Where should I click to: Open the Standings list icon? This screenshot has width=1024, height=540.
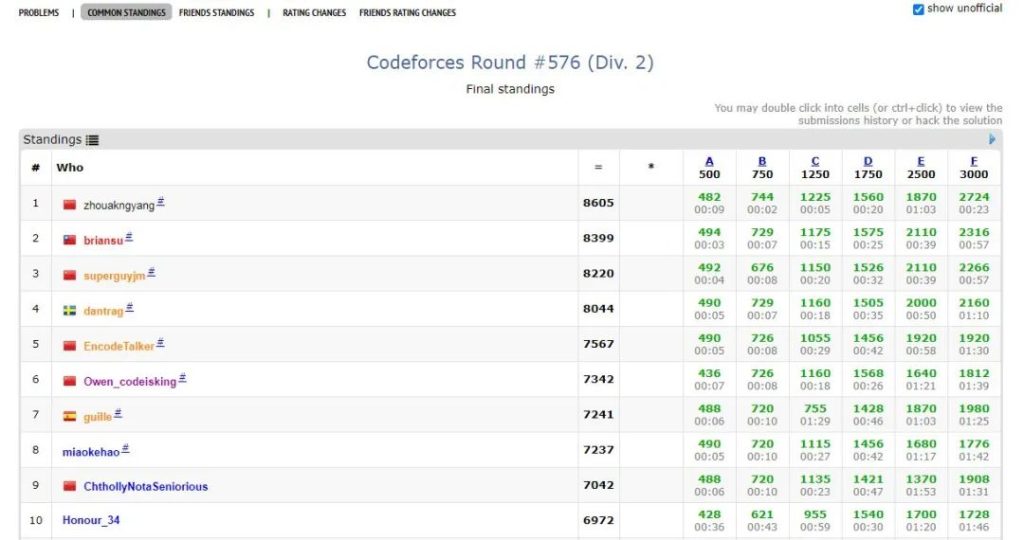click(92, 140)
